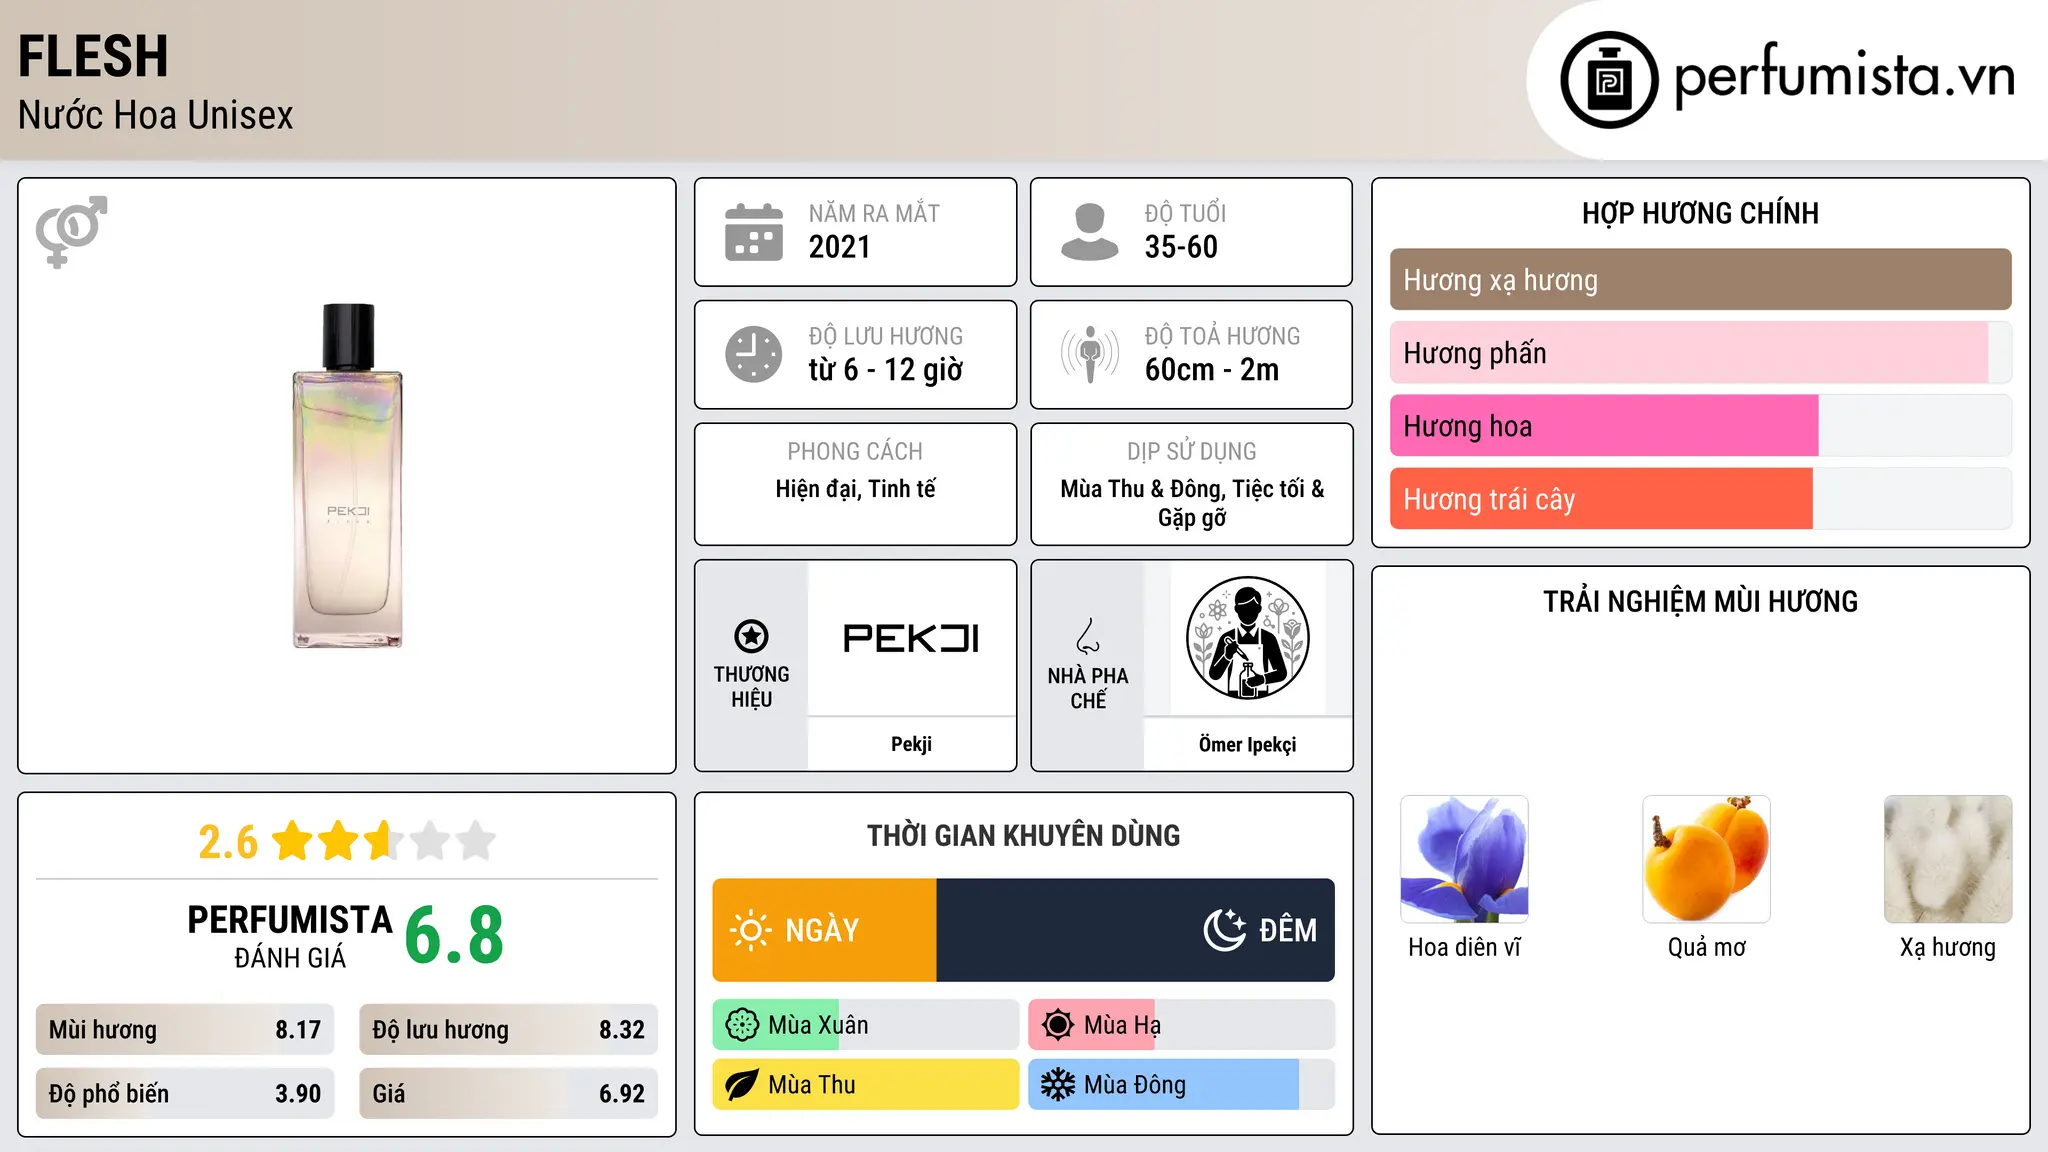Click the Độ phổ biến 3.90 score
This screenshot has height=1152, width=2048.
185,1094
